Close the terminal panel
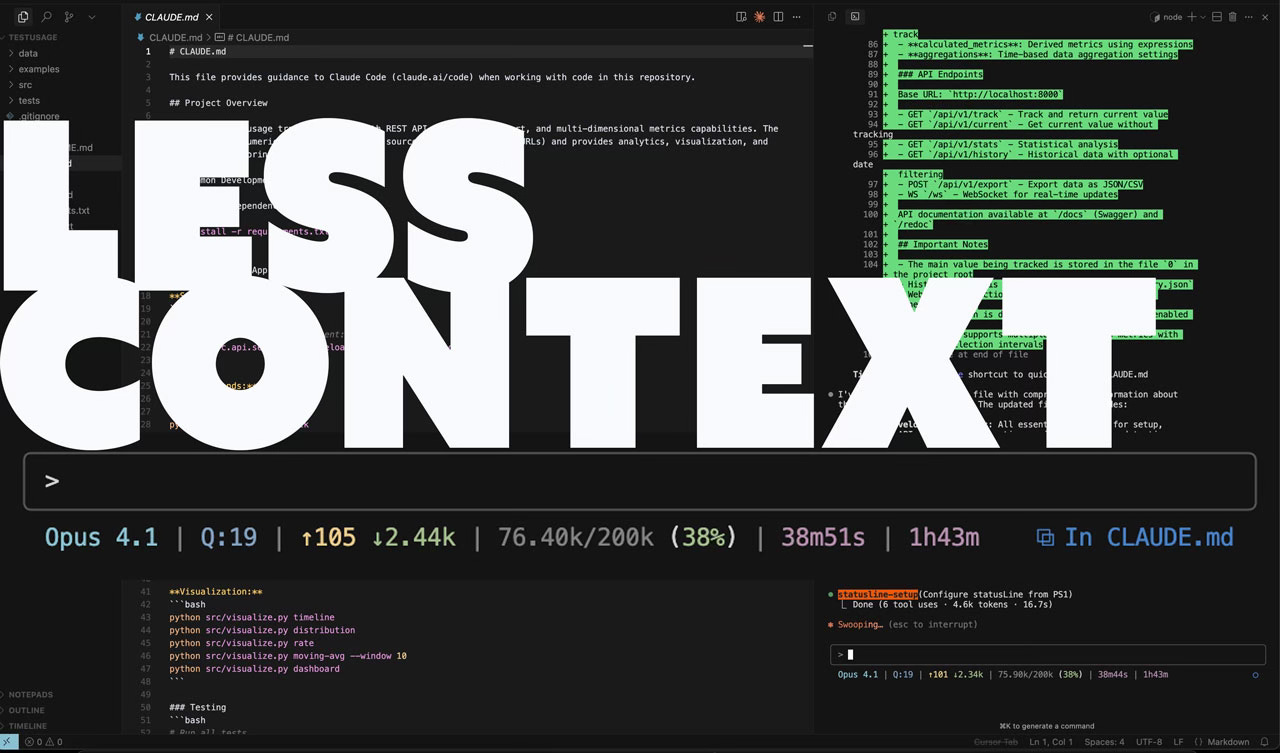 tap(1266, 17)
